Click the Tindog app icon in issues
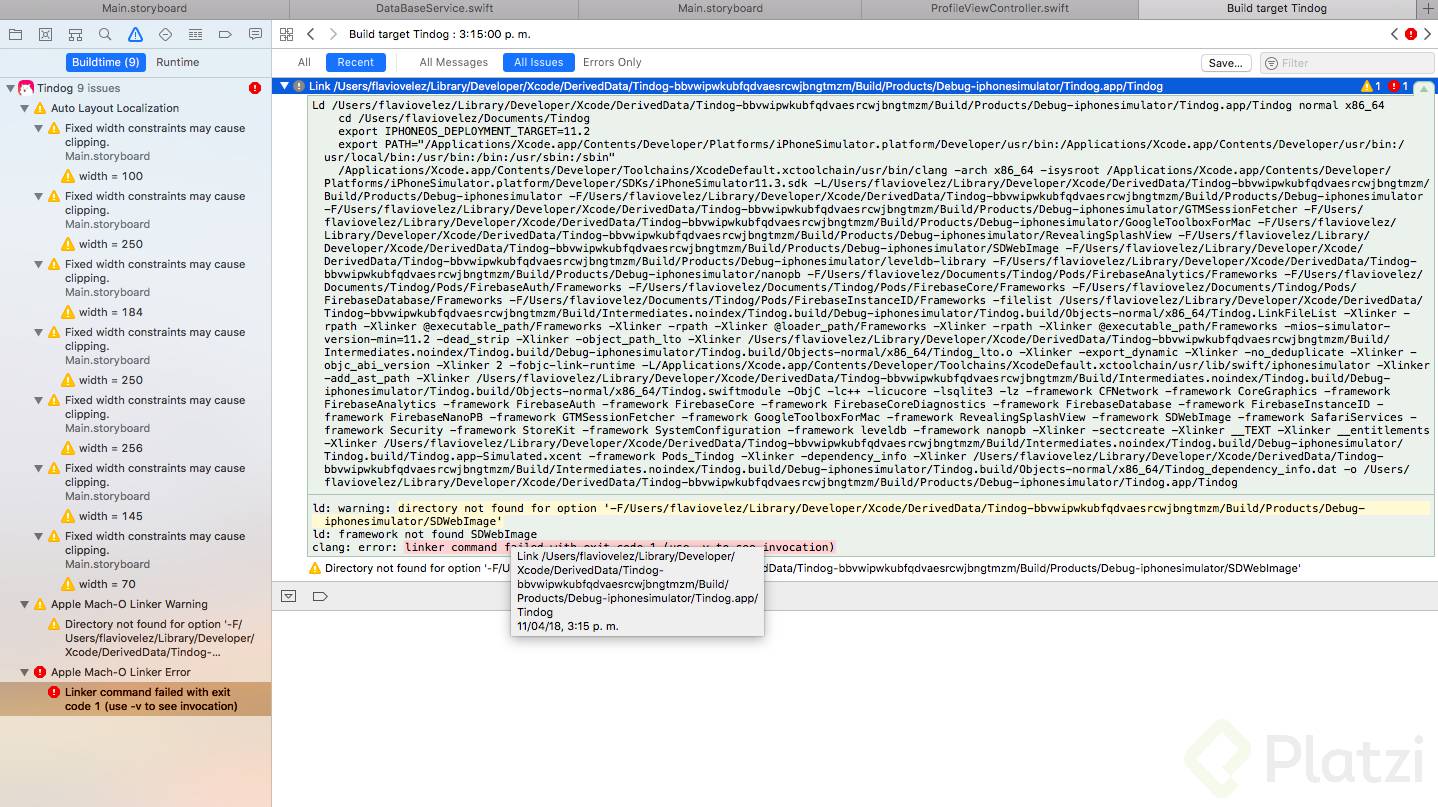 (26, 88)
